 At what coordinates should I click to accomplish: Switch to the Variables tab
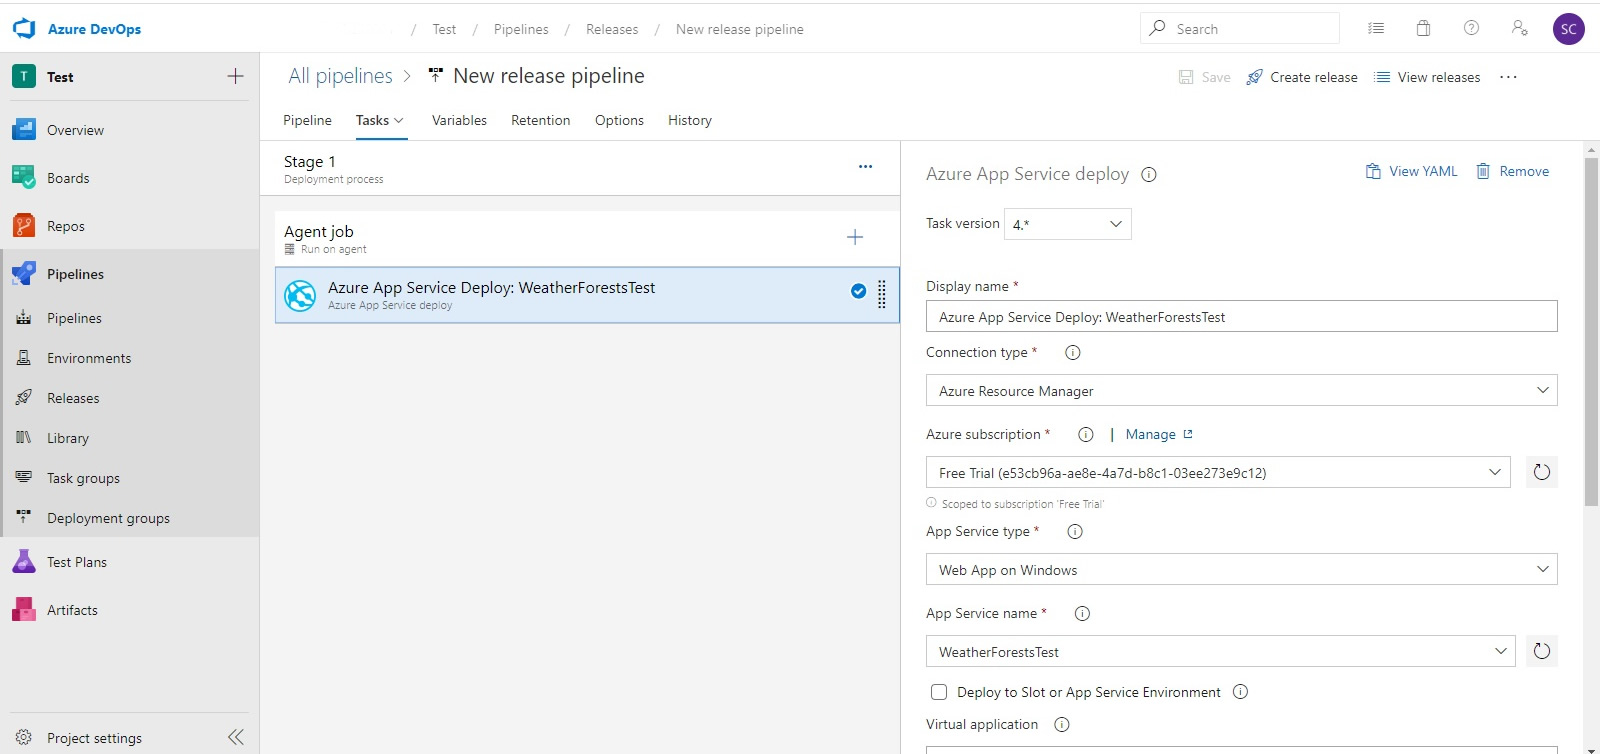(459, 120)
